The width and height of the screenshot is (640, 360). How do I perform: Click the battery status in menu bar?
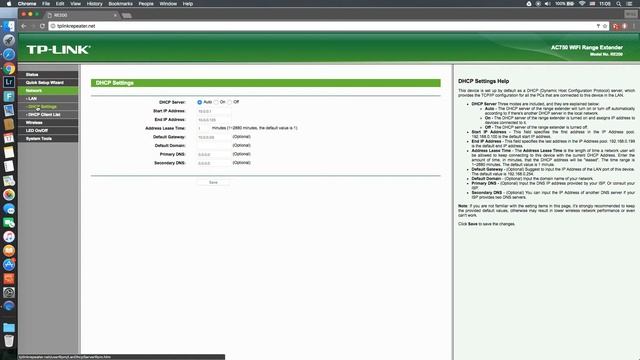coord(565,4)
